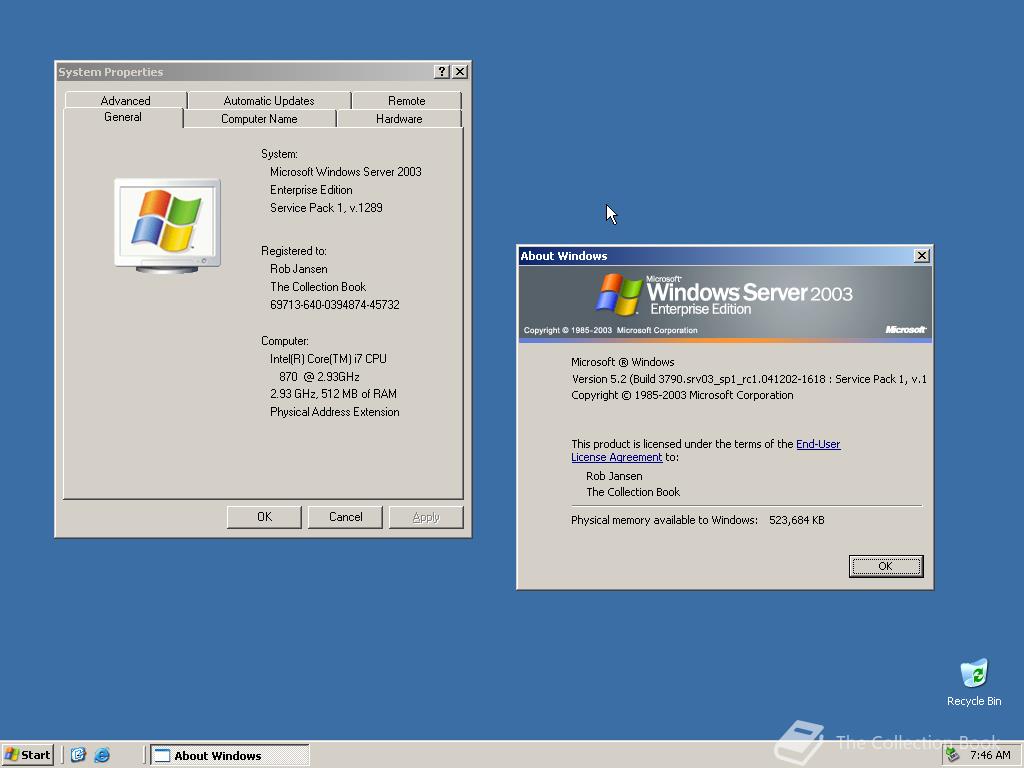Click the 'Intel(R) Core(TM) i7 CPU' text
This screenshot has width=1024, height=768.
pyautogui.click(x=328, y=359)
